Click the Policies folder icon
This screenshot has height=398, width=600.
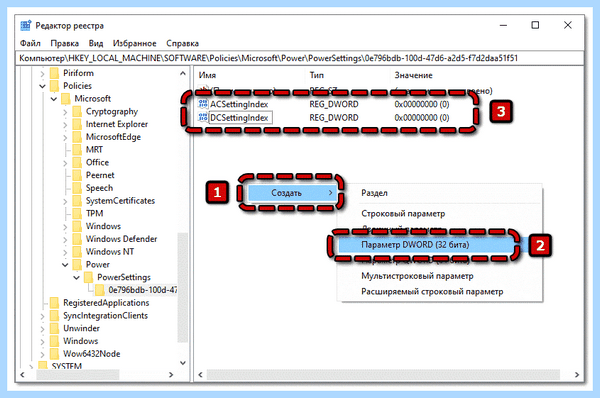click(55, 86)
